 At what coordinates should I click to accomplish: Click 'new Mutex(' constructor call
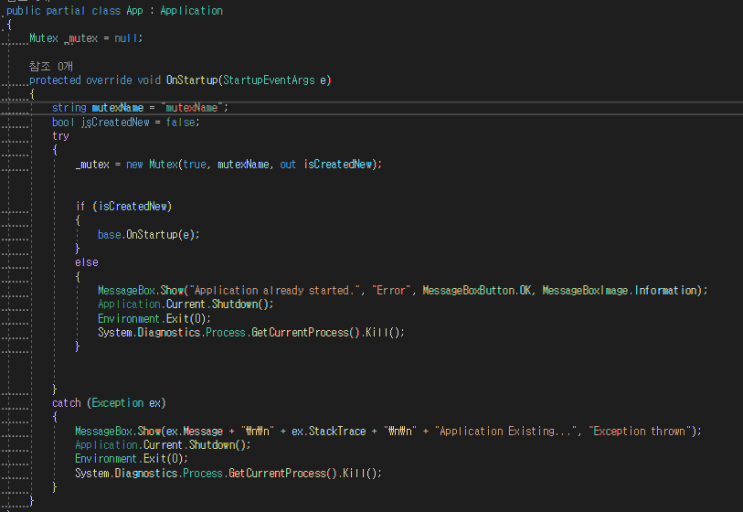[153, 164]
